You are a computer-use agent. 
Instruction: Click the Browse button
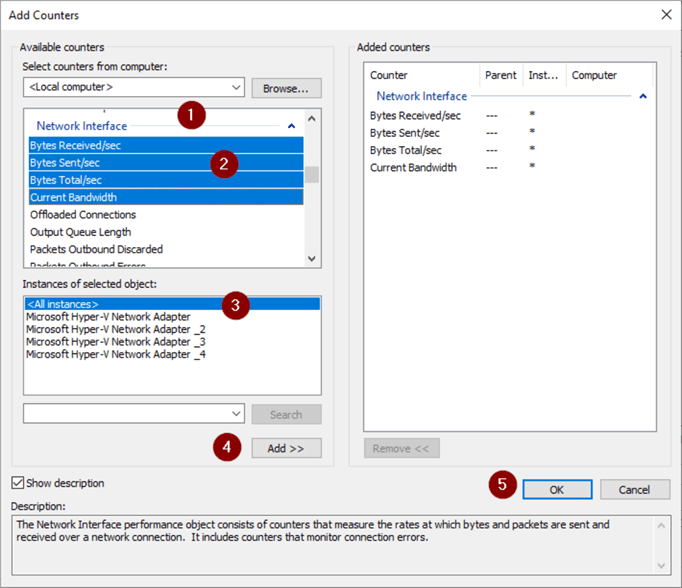[286, 88]
